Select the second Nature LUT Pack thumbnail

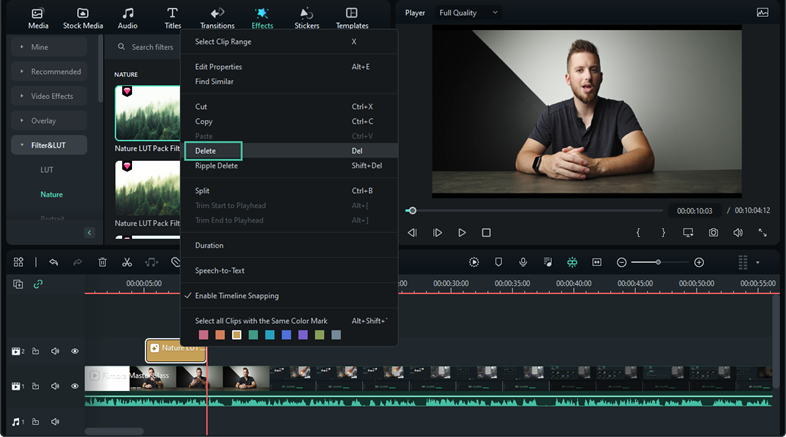(x=147, y=188)
